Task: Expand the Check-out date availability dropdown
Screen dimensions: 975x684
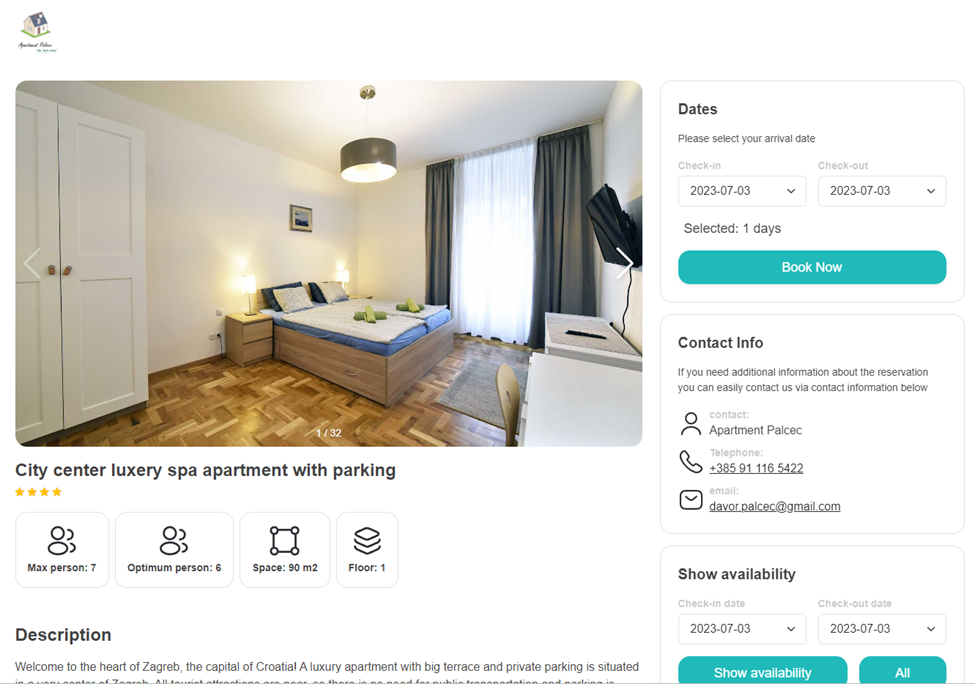Action: [882, 629]
